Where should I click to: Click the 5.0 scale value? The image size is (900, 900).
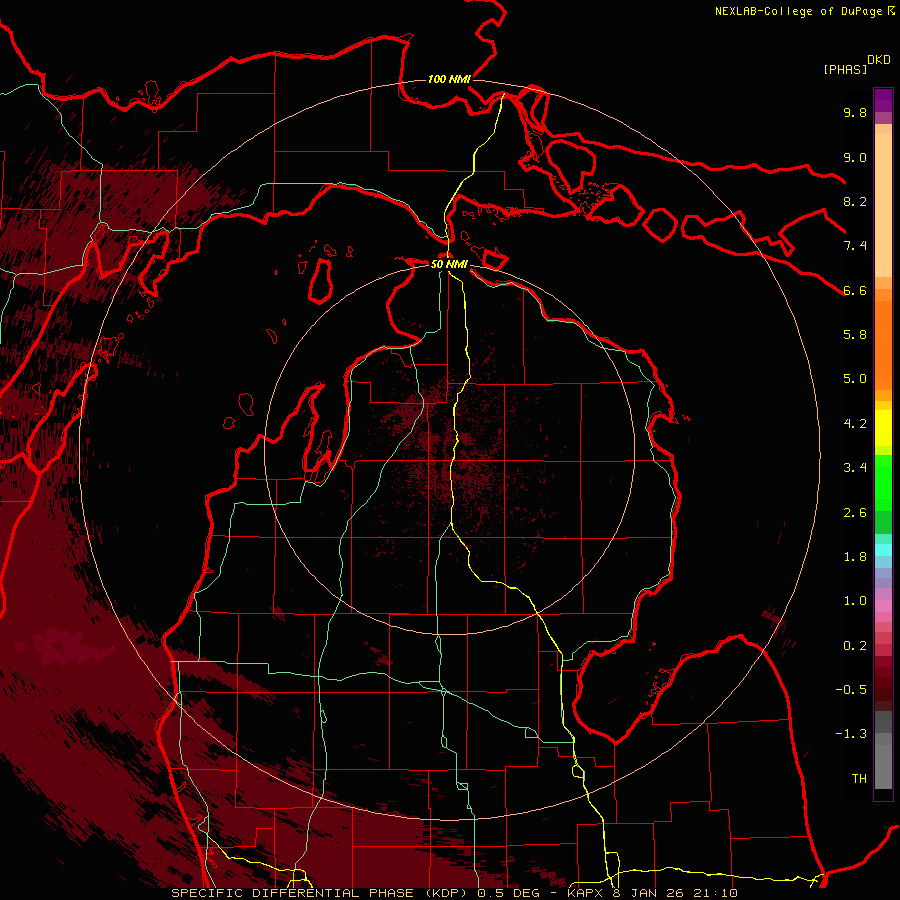point(855,379)
